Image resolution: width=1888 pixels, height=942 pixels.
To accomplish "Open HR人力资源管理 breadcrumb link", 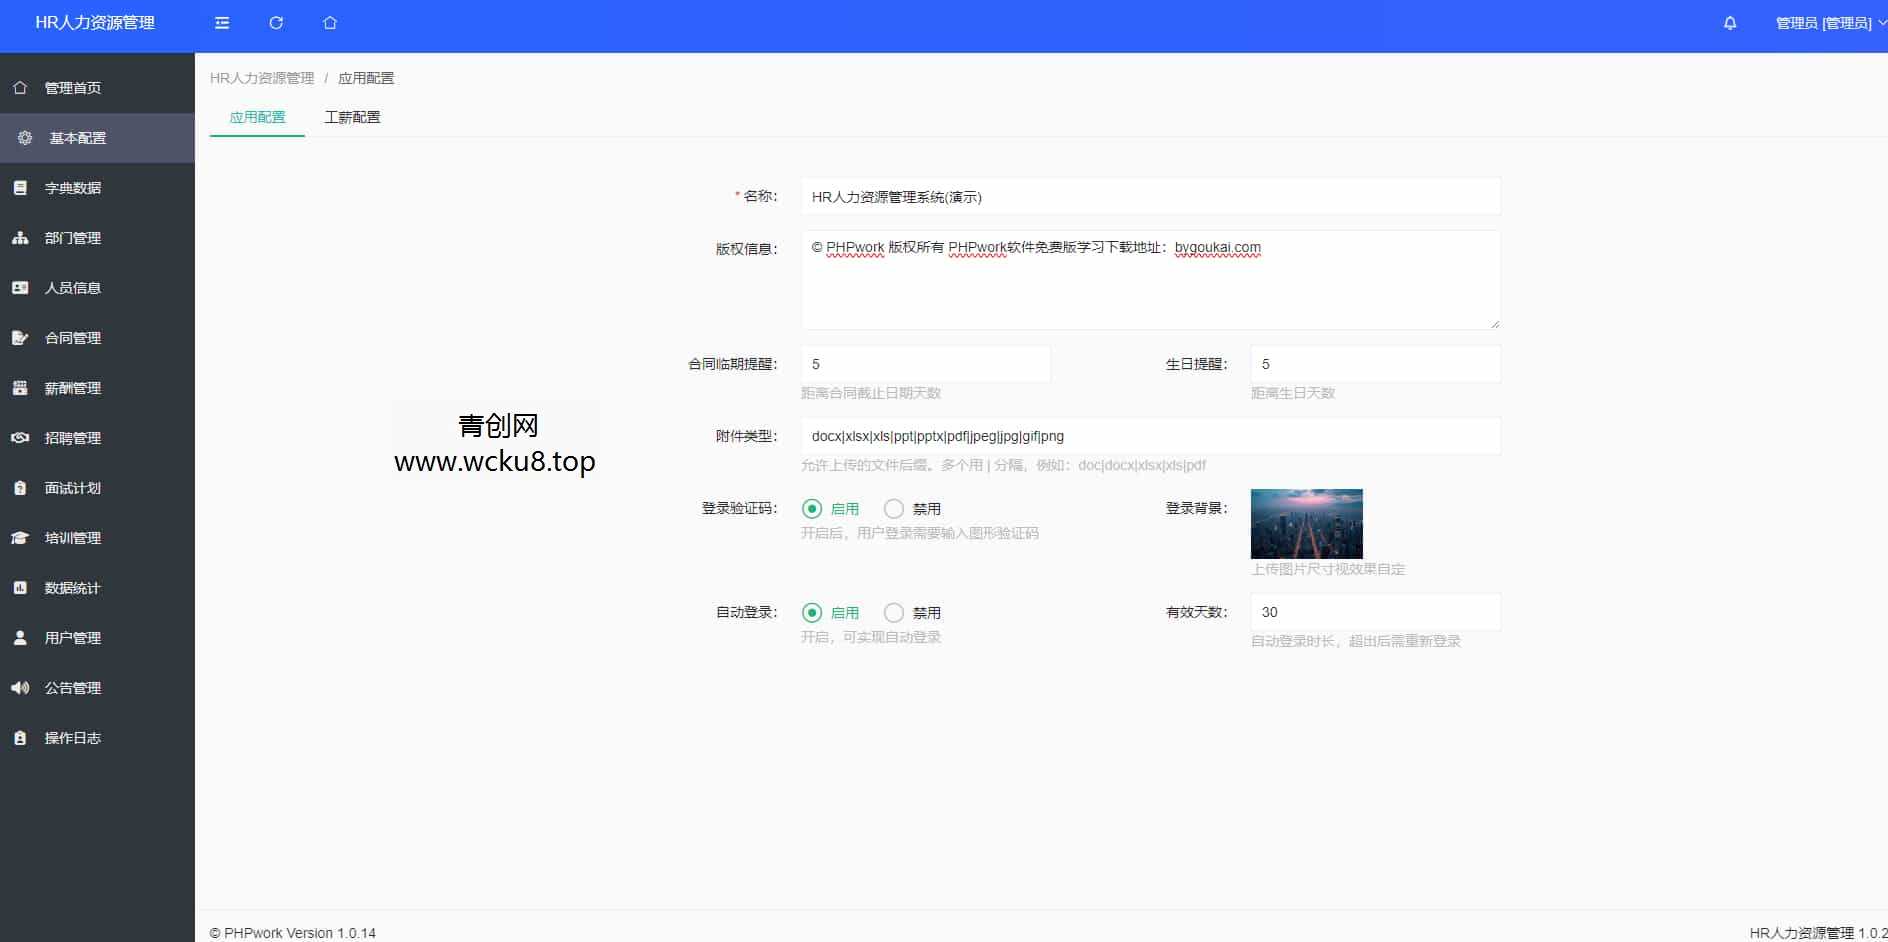I will tap(262, 77).
